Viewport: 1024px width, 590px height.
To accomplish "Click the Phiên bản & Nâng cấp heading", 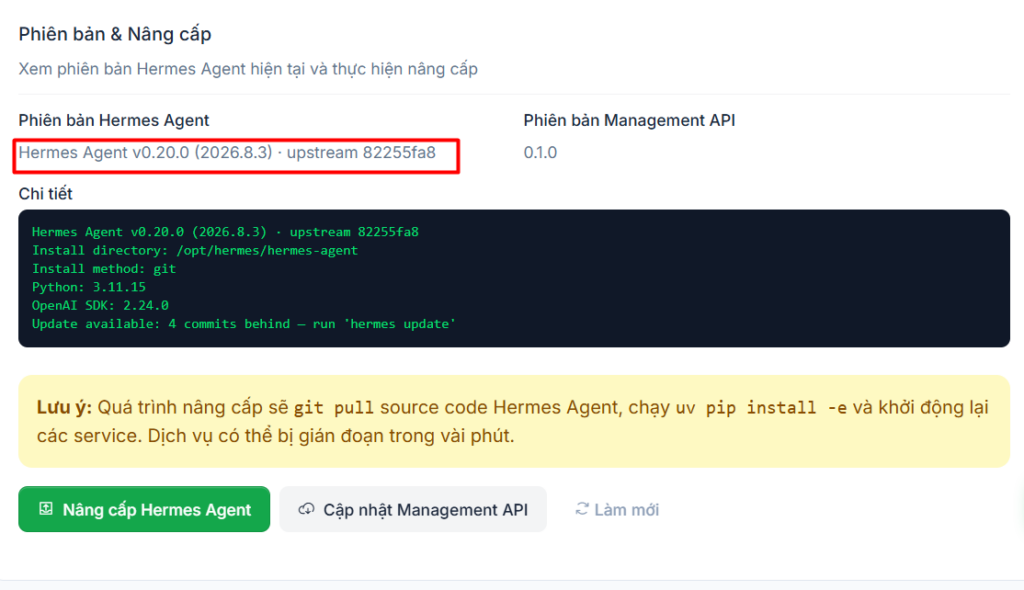I will (x=115, y=34).
